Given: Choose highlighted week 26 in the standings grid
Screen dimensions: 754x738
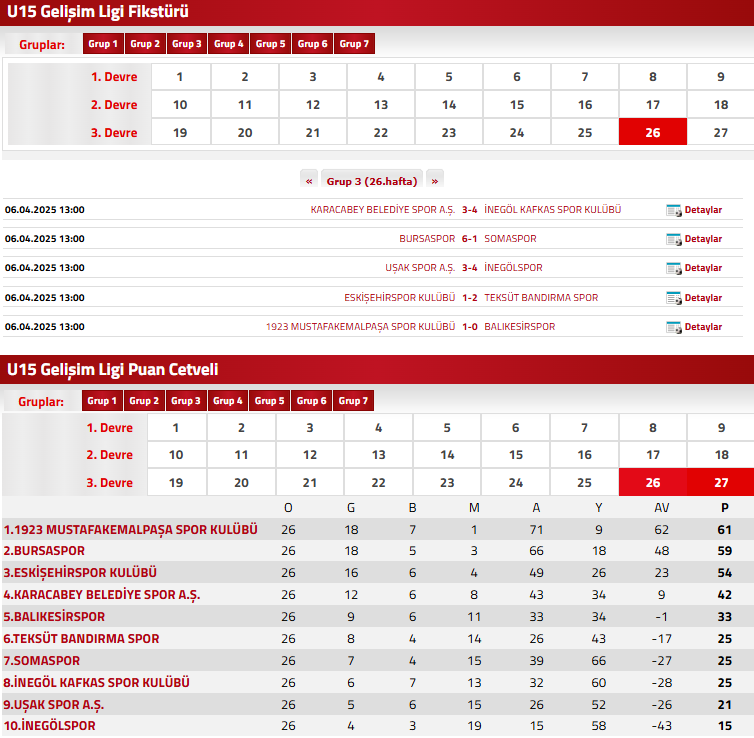Looking at the screenshot, I should (652, 482).
